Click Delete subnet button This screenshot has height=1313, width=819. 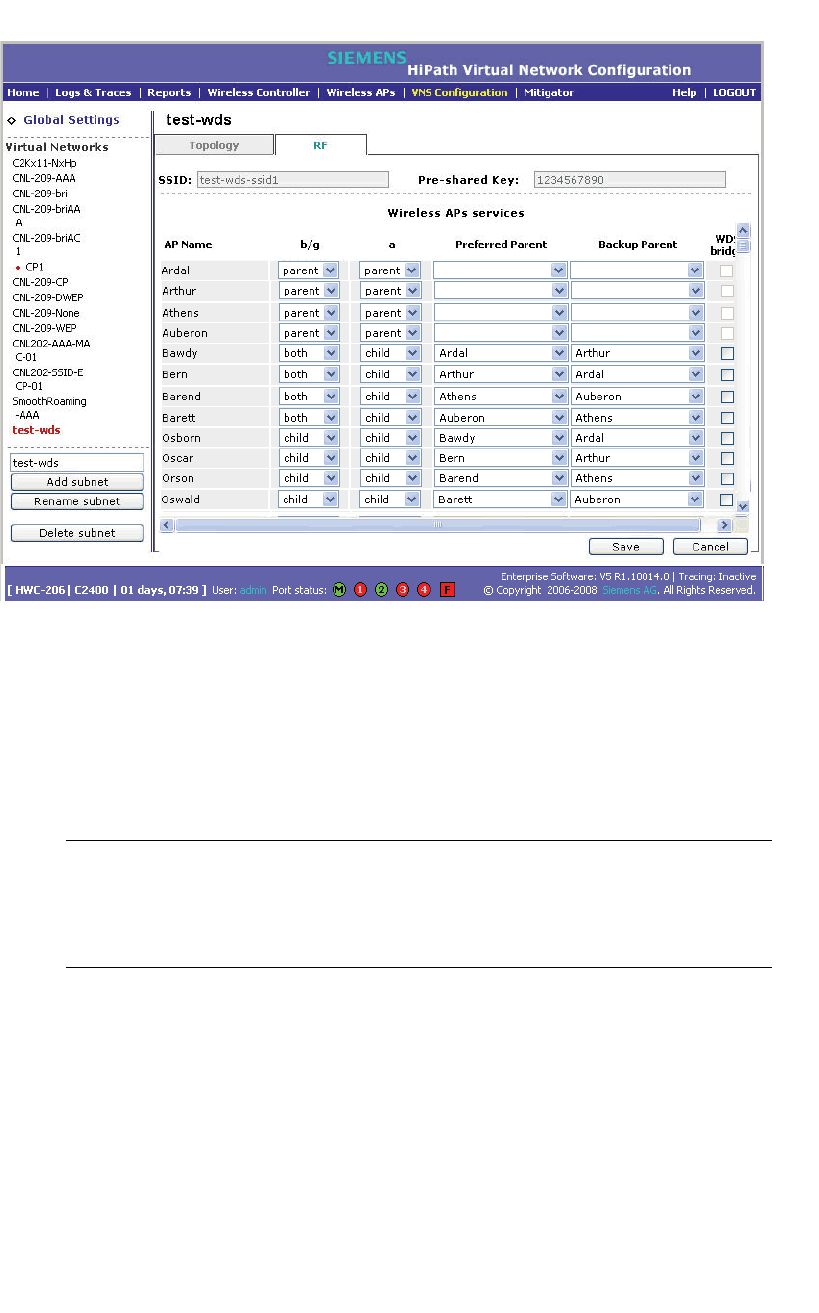pos(77,533)
